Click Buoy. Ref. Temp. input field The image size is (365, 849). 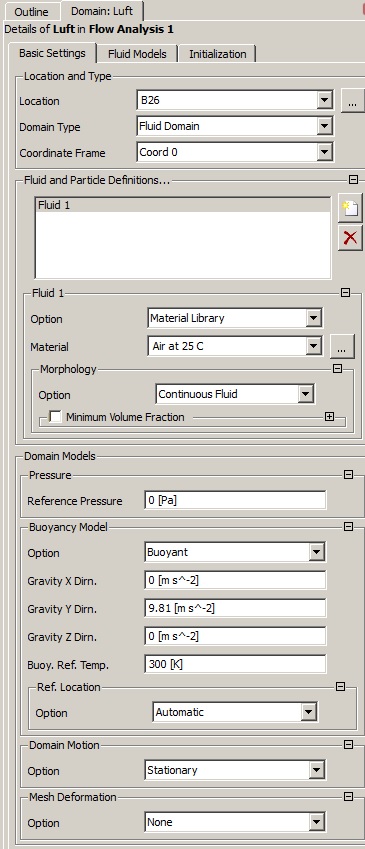[235, 664]
